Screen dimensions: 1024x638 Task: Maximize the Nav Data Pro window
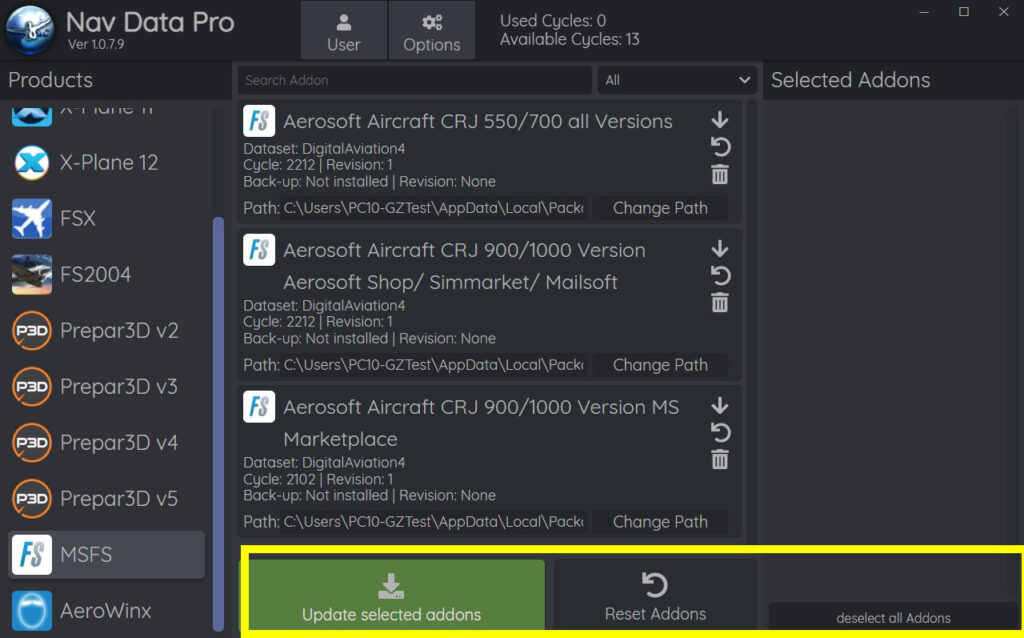pos(964,12)
